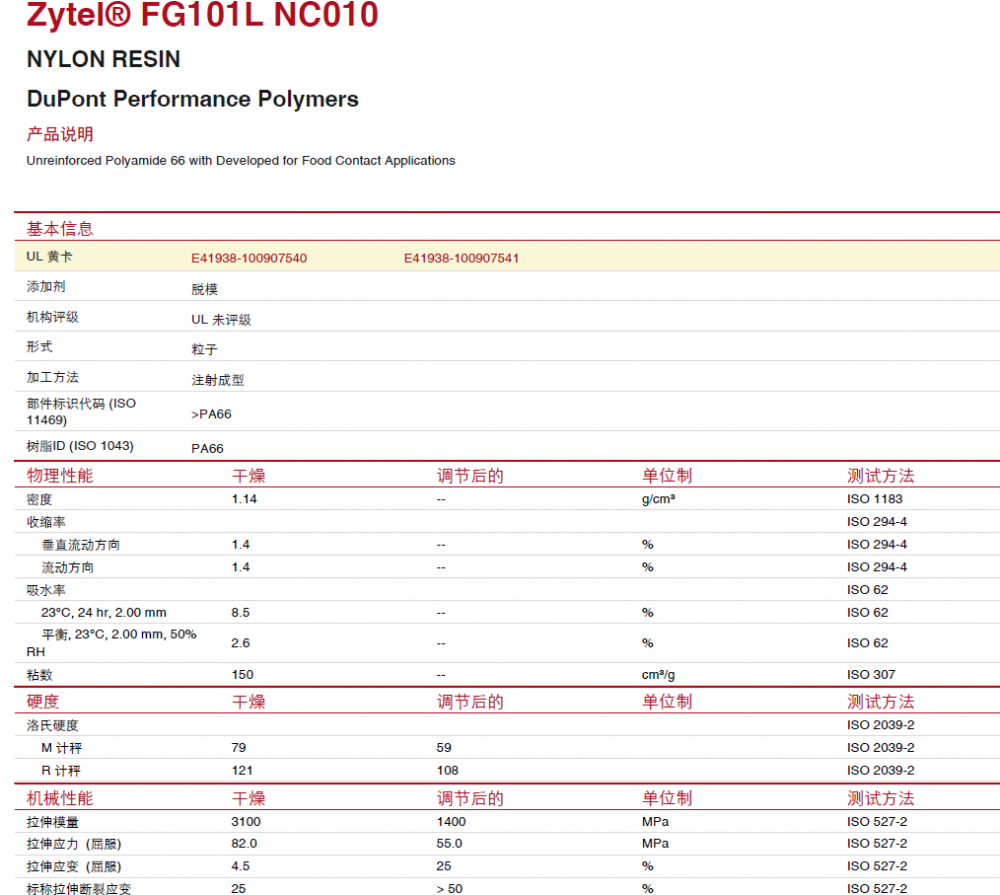Image resolution: width=1000 pixels, height=895 pixels.
Task: Click the equilibrium absorption value '2.6'
Action: coord(240,643)
